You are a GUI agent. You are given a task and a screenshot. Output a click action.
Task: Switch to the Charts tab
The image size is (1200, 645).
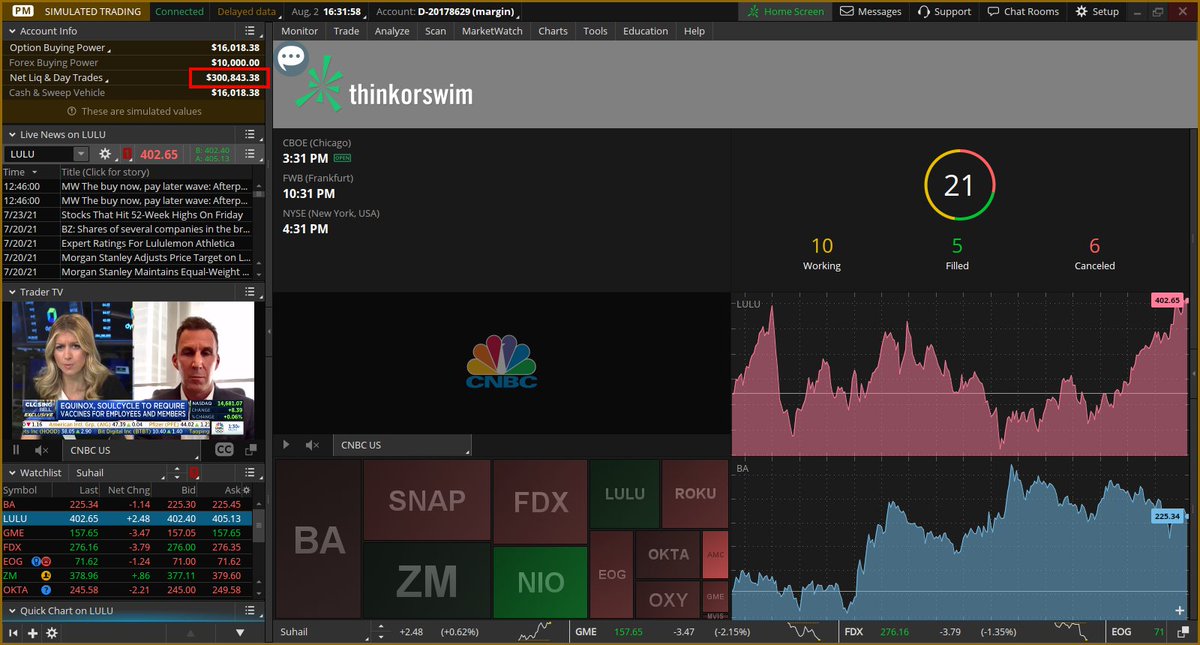(x=553, y=31)
